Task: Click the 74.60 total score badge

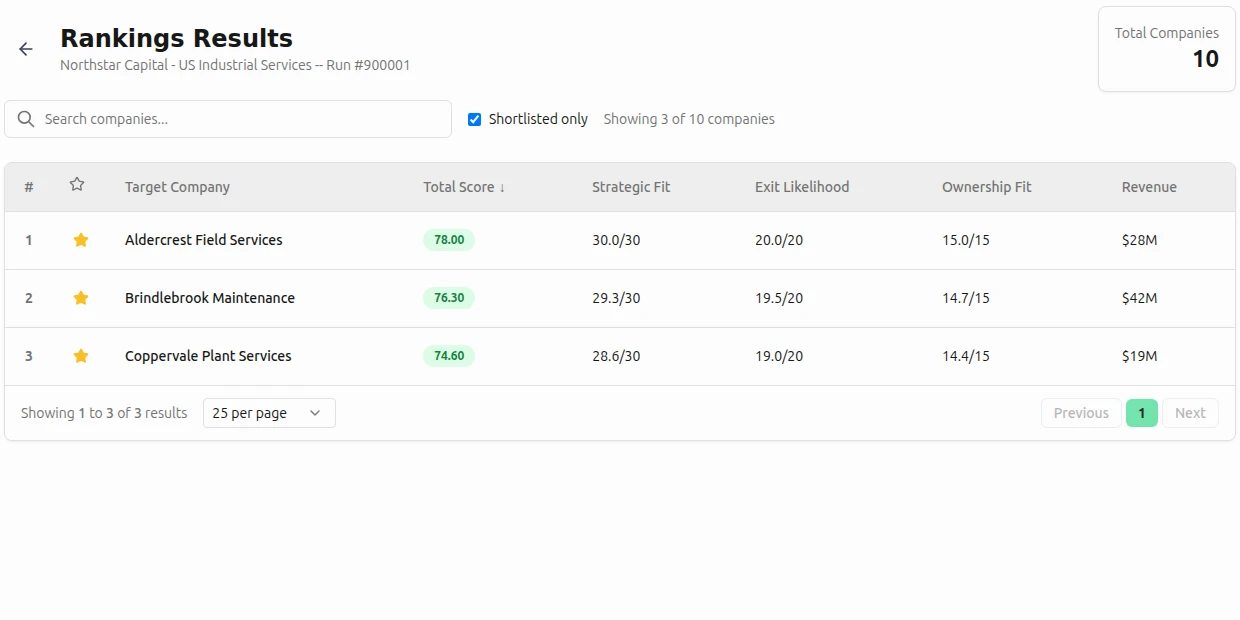Action: [449, 356]
